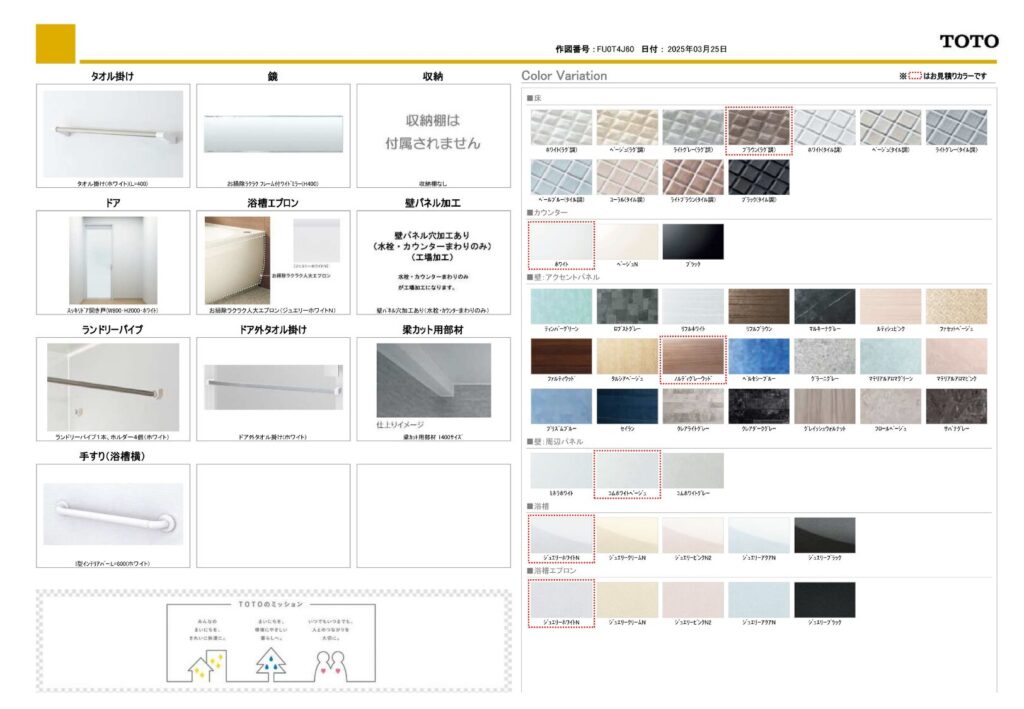
Task: Open the 梁カット用部材 finish image
Action: [x=433, y=382]
